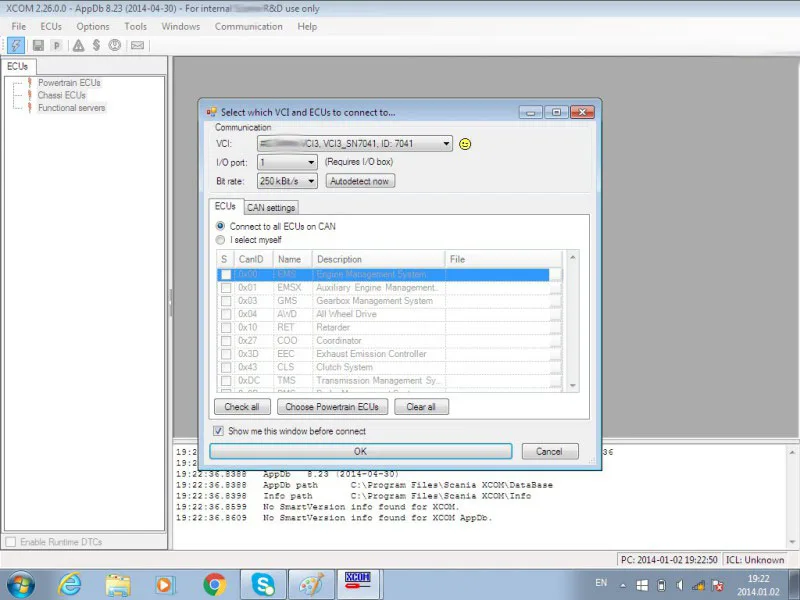This screenshot has height=600, width=800.
Task: Open the VCI dropdown list
Action: 446,144
